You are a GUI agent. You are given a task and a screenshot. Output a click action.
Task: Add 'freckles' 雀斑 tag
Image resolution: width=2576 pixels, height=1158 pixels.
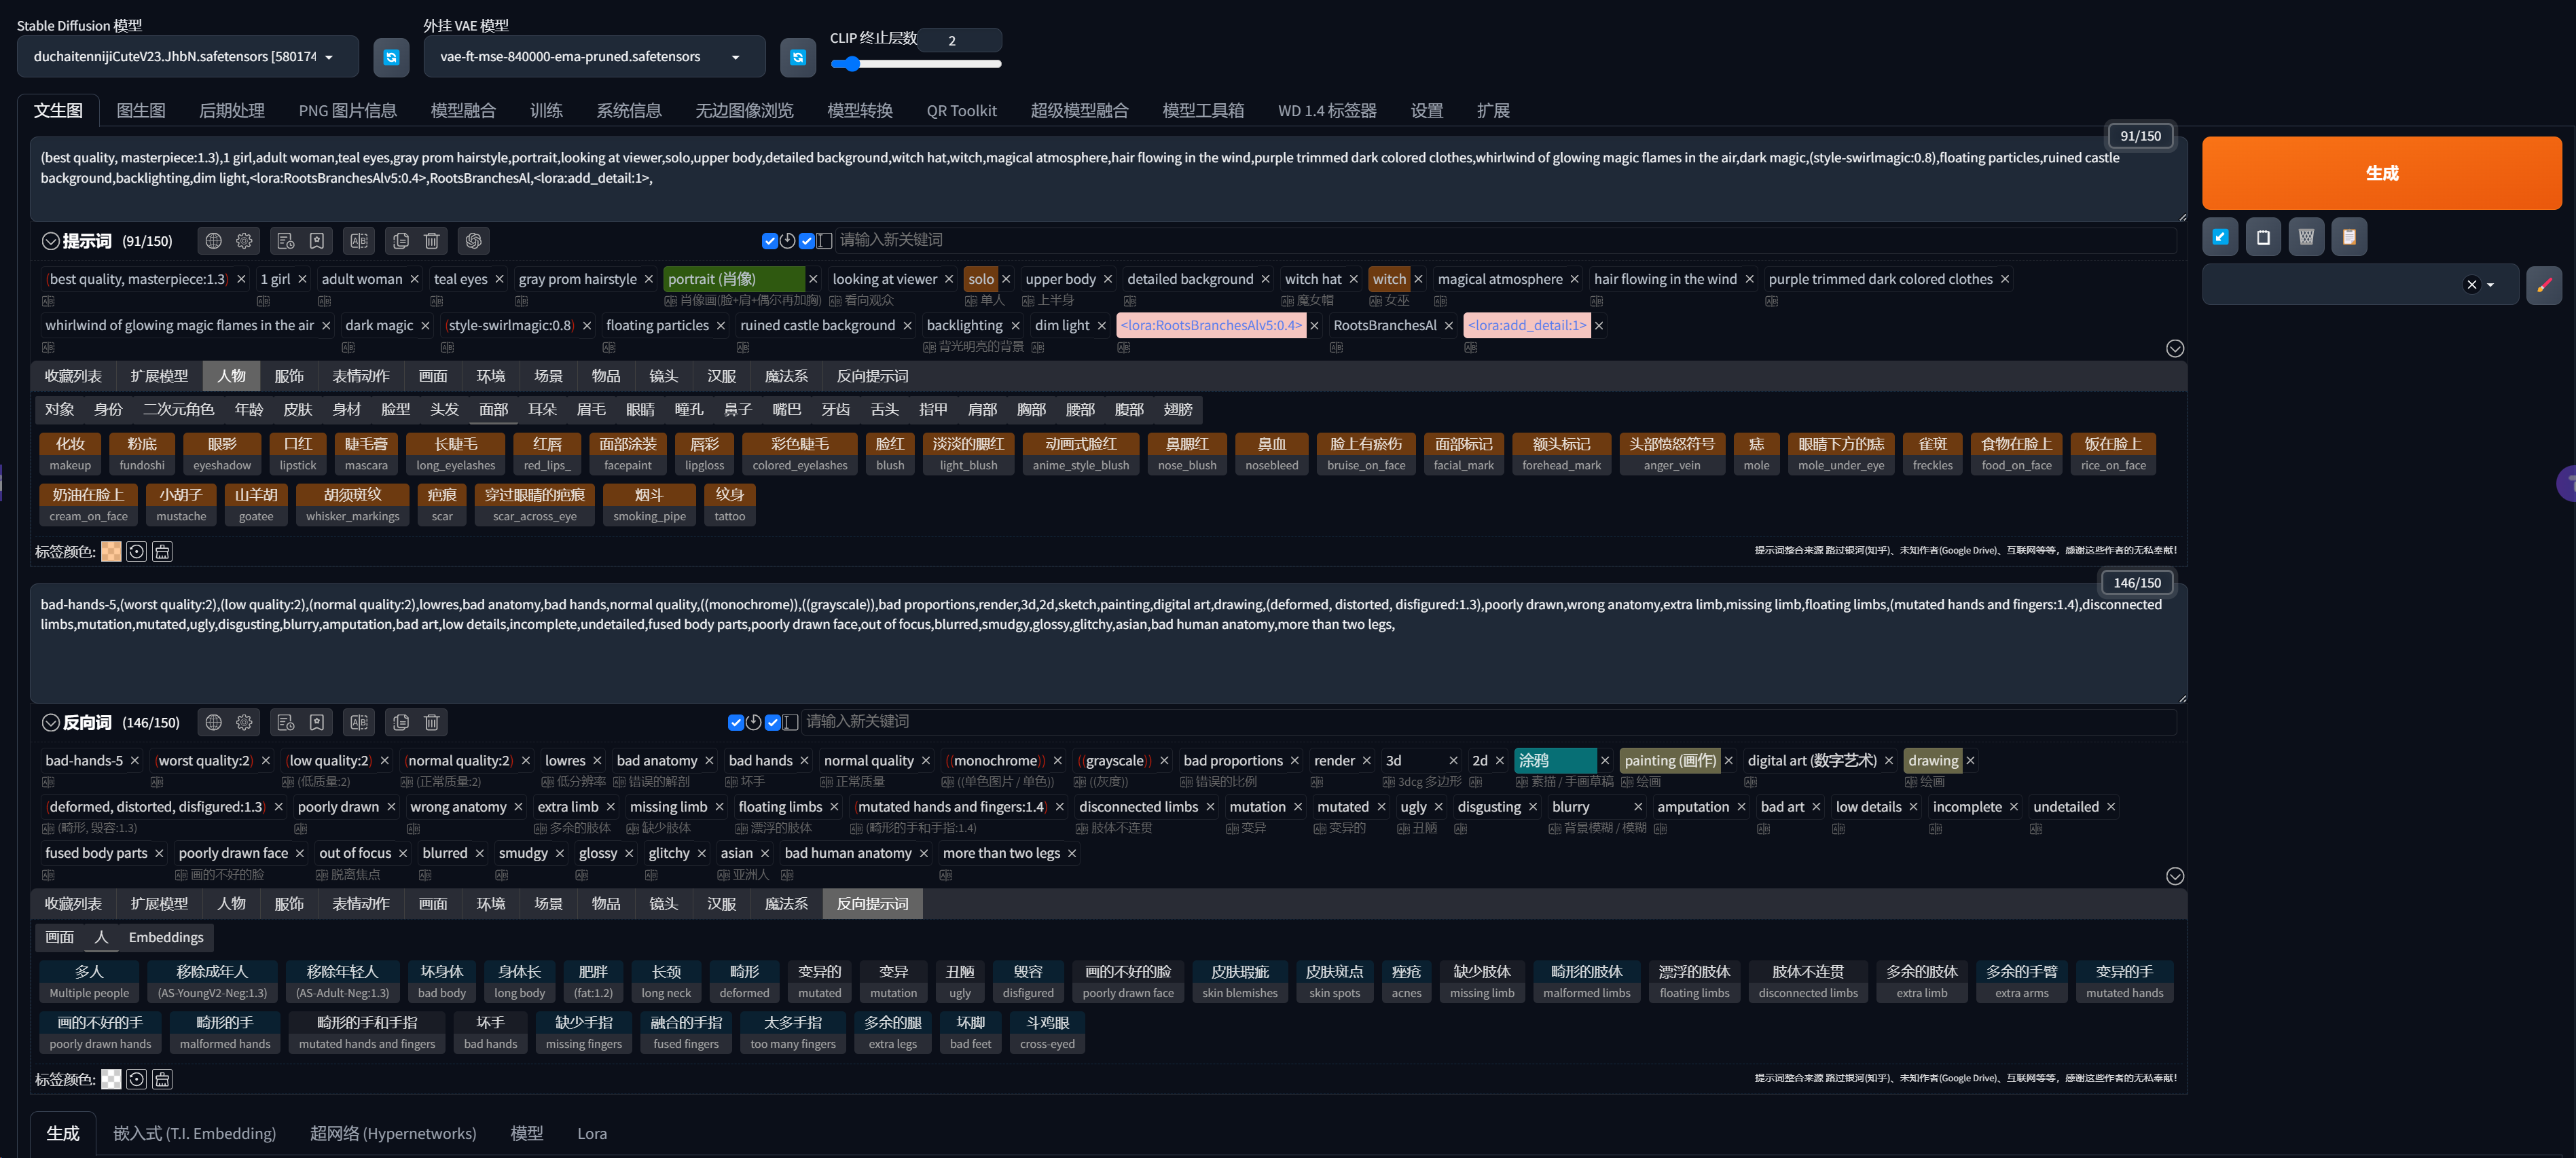(x=1932, y=453)
